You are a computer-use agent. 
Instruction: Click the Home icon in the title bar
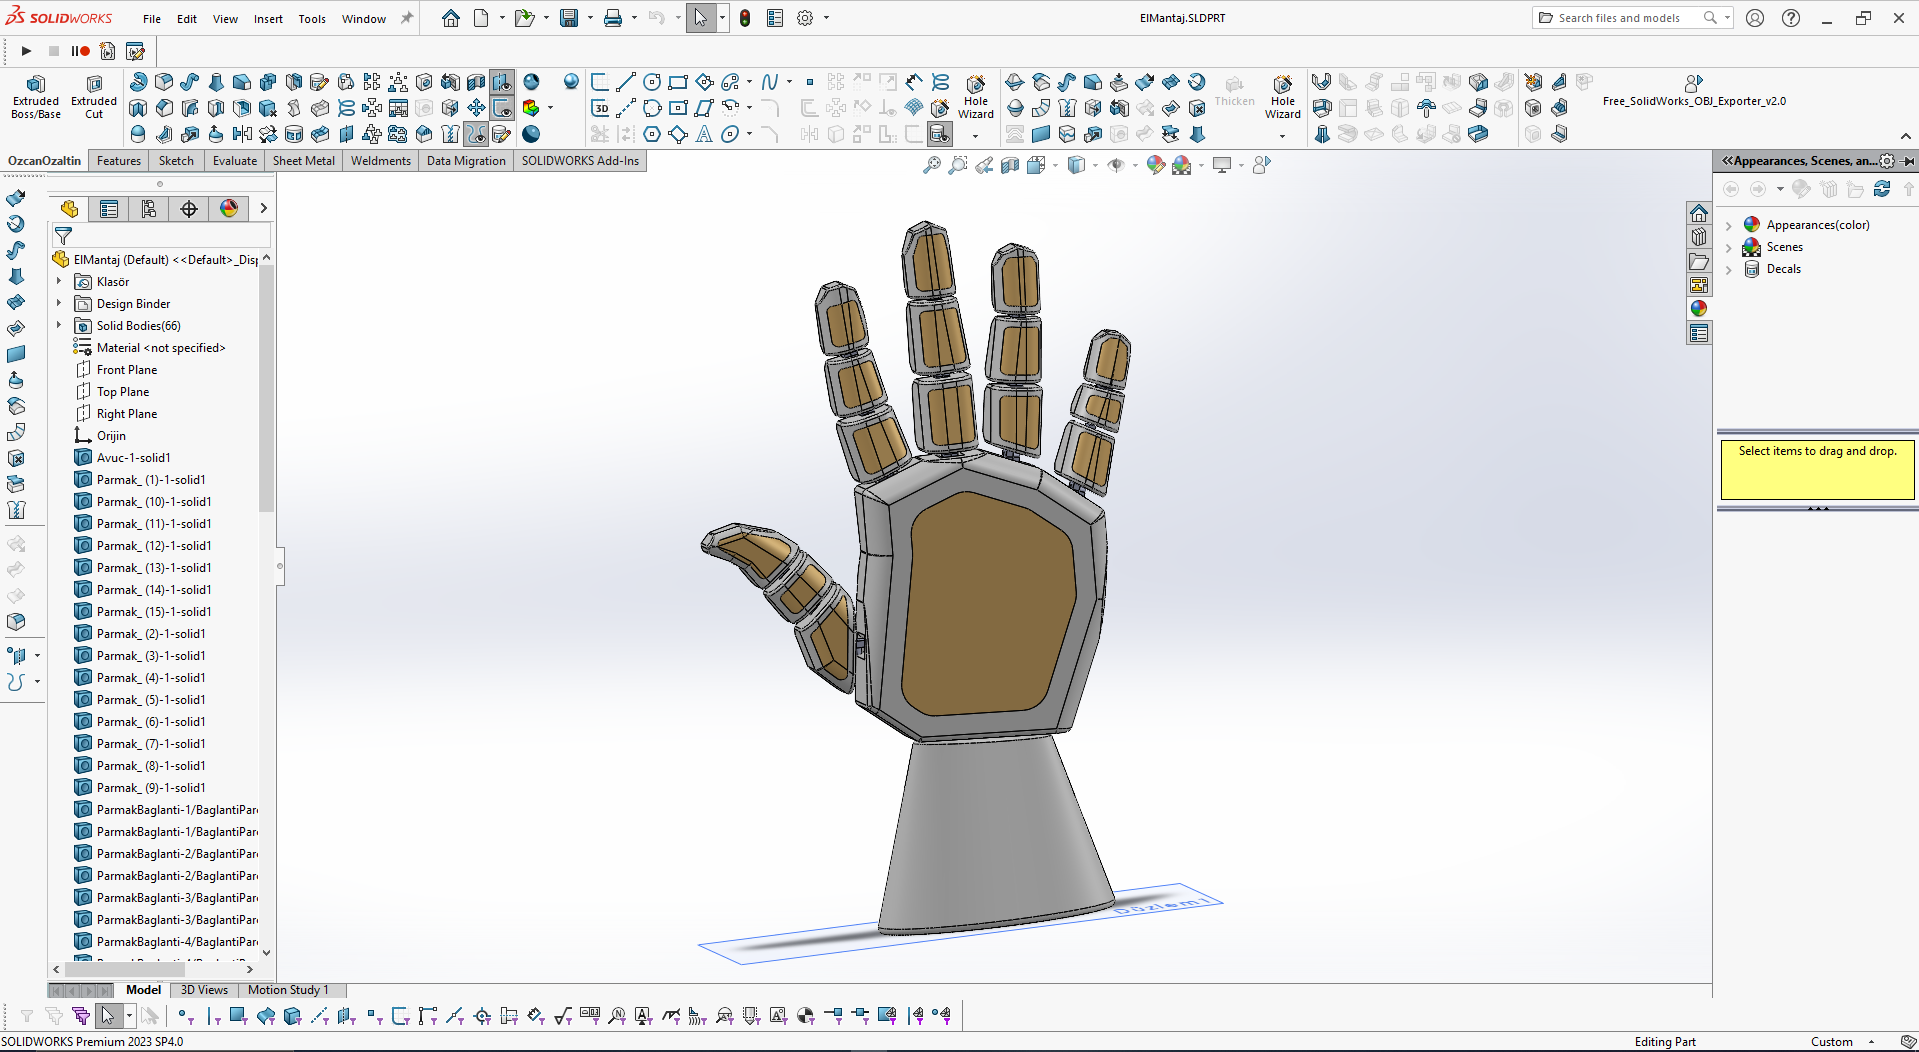[451, 18]
